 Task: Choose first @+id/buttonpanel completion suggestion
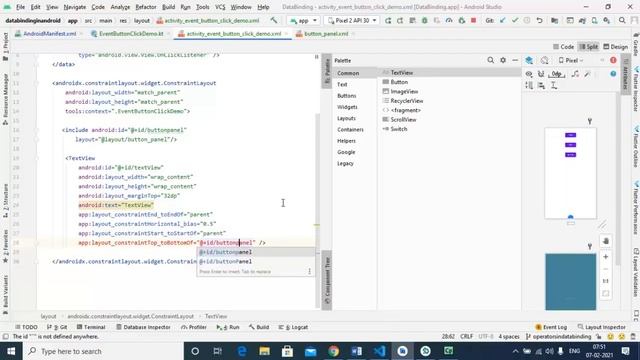point(256,252)
